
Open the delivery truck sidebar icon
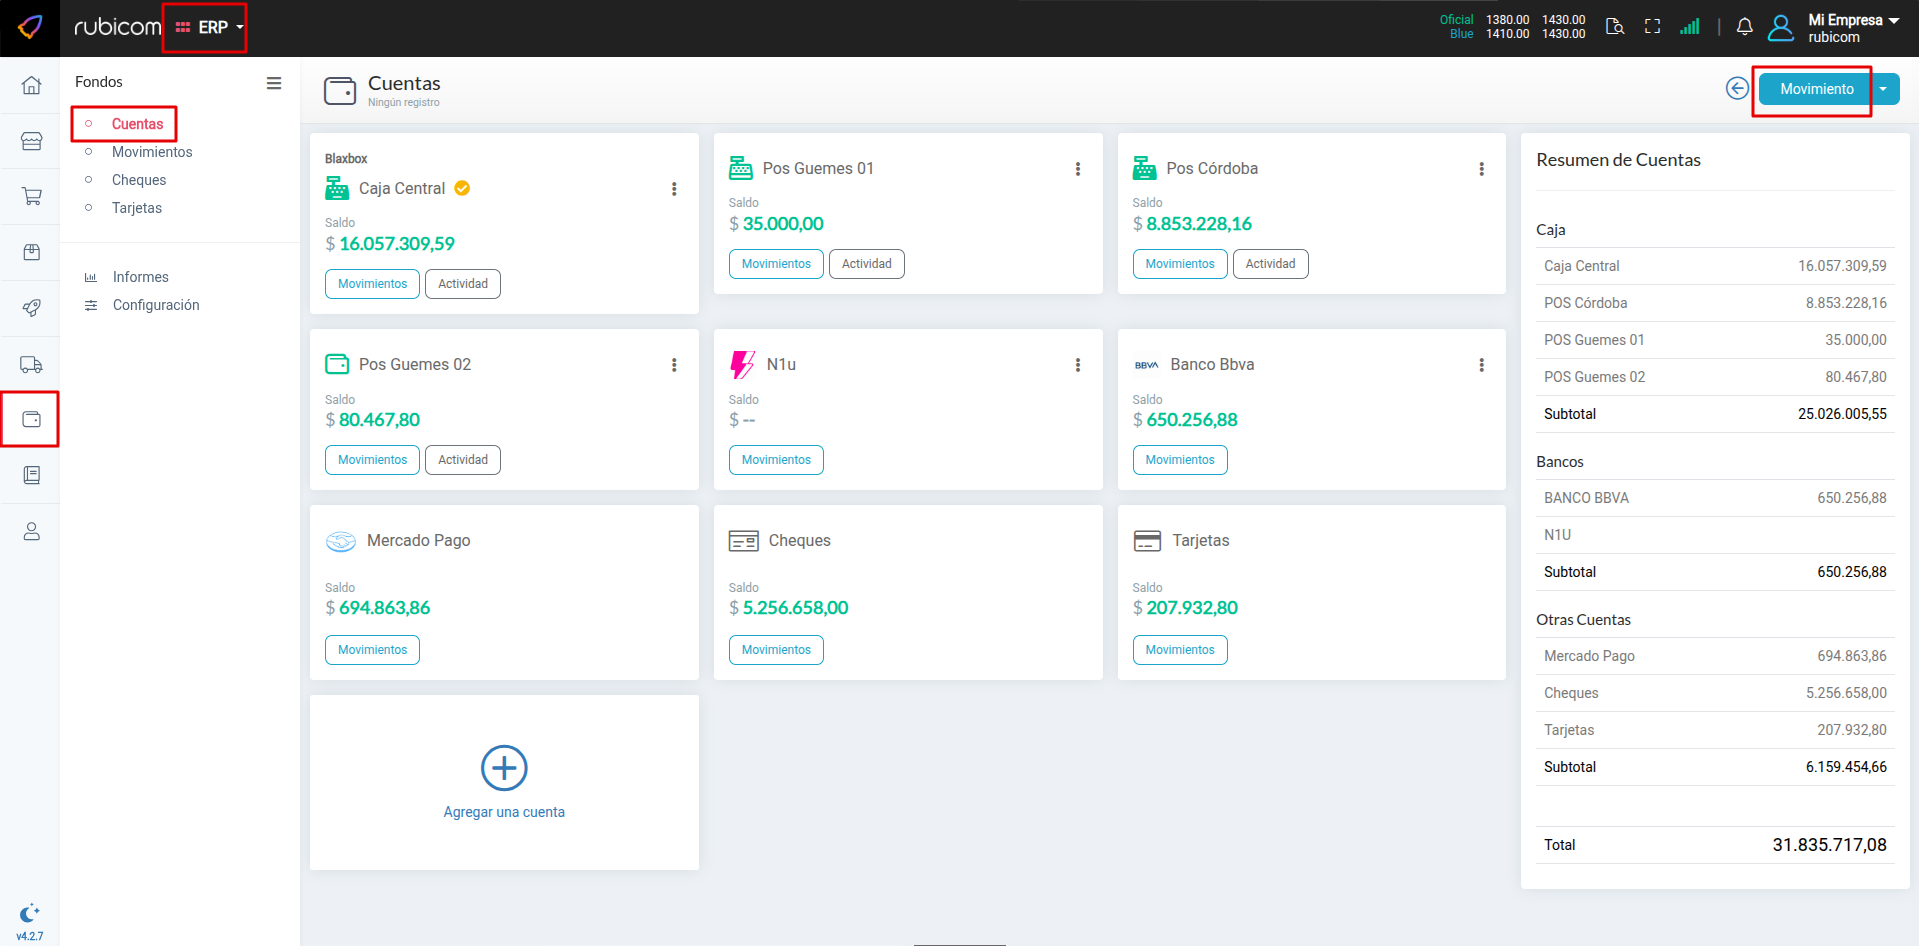tap(31, 365)
